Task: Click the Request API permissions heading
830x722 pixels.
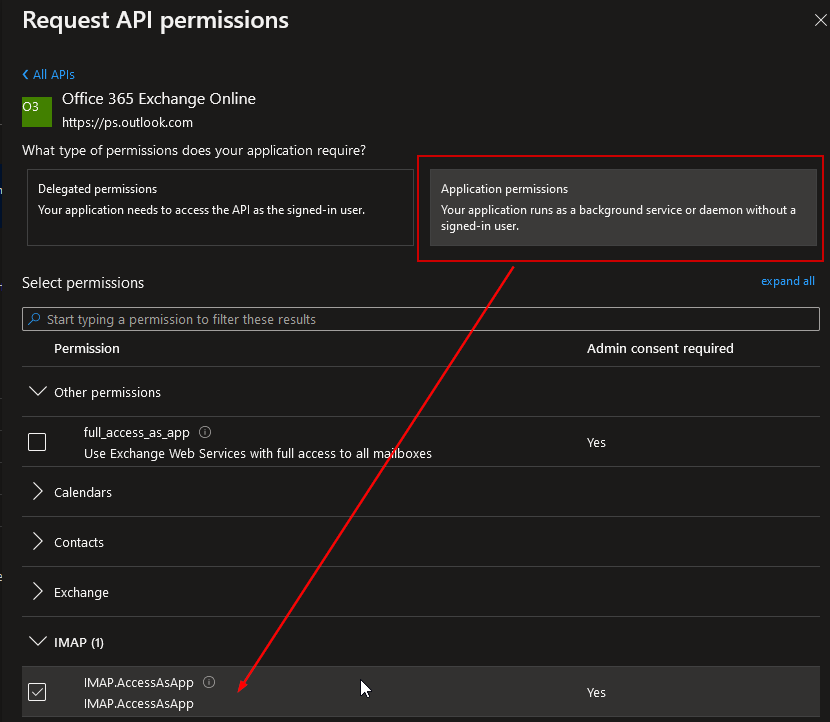Action: pyautogui.click(x=156, y=20)
